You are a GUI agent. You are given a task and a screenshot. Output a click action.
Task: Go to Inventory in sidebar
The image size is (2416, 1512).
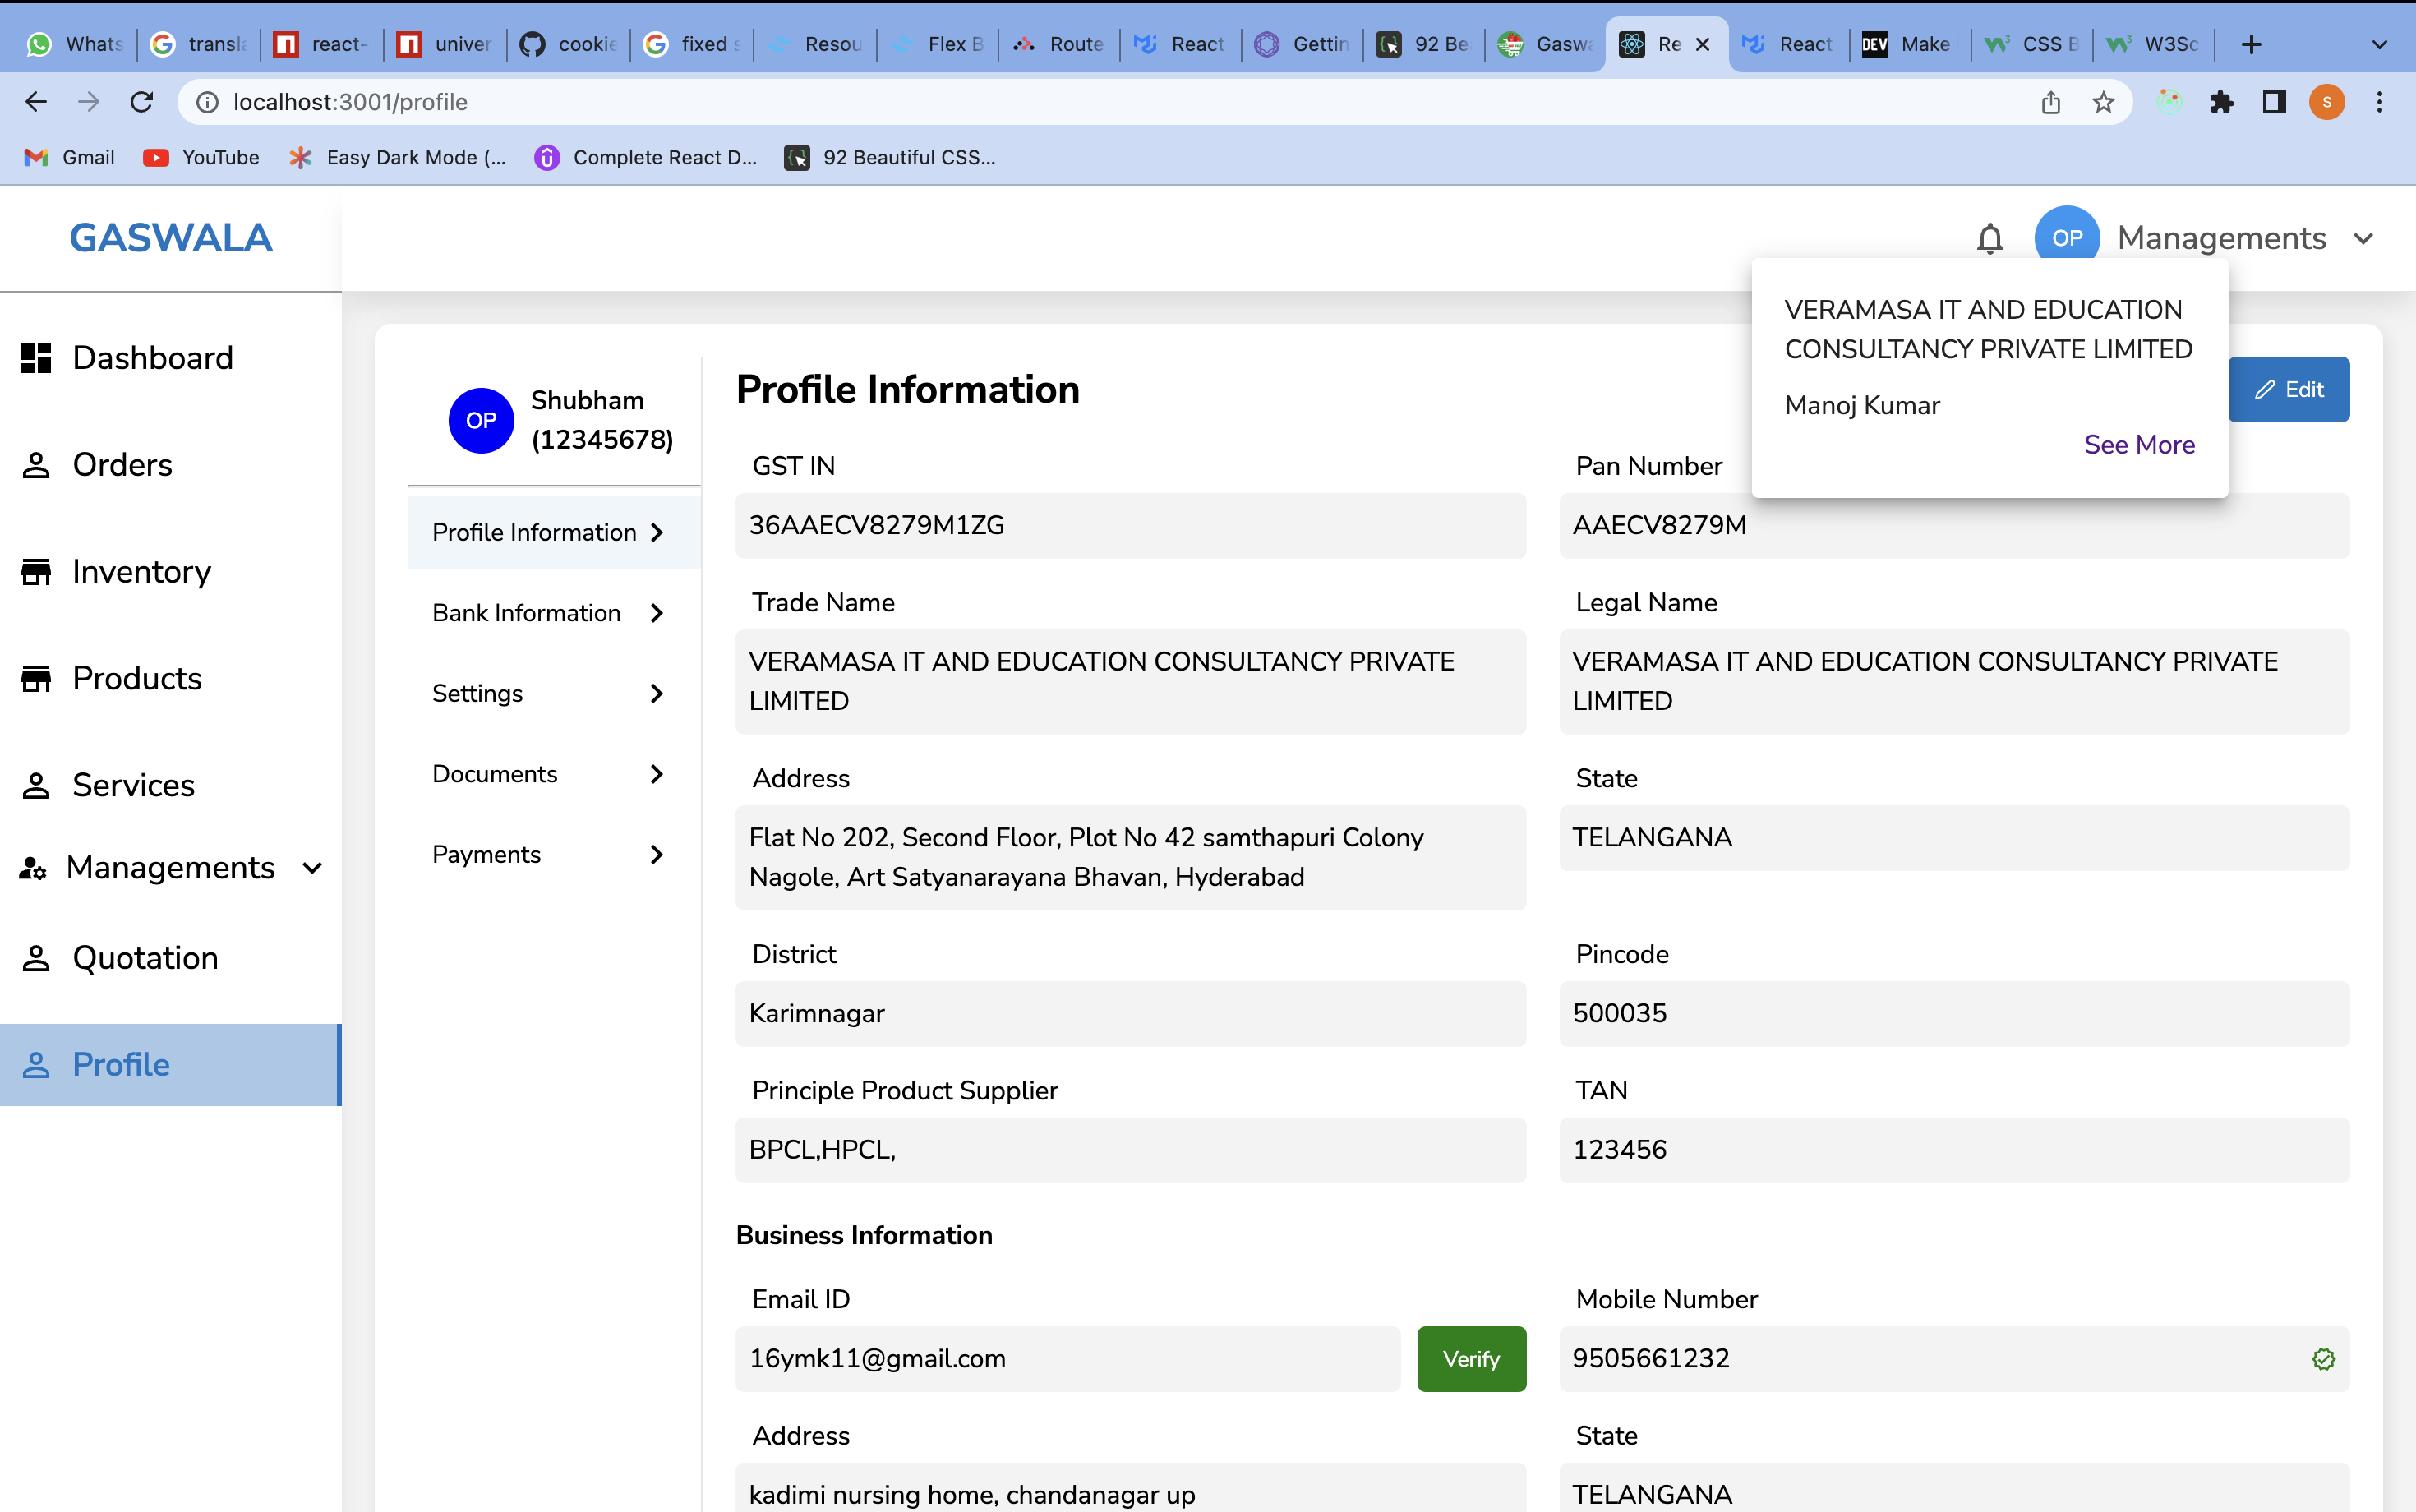(141, 571)
